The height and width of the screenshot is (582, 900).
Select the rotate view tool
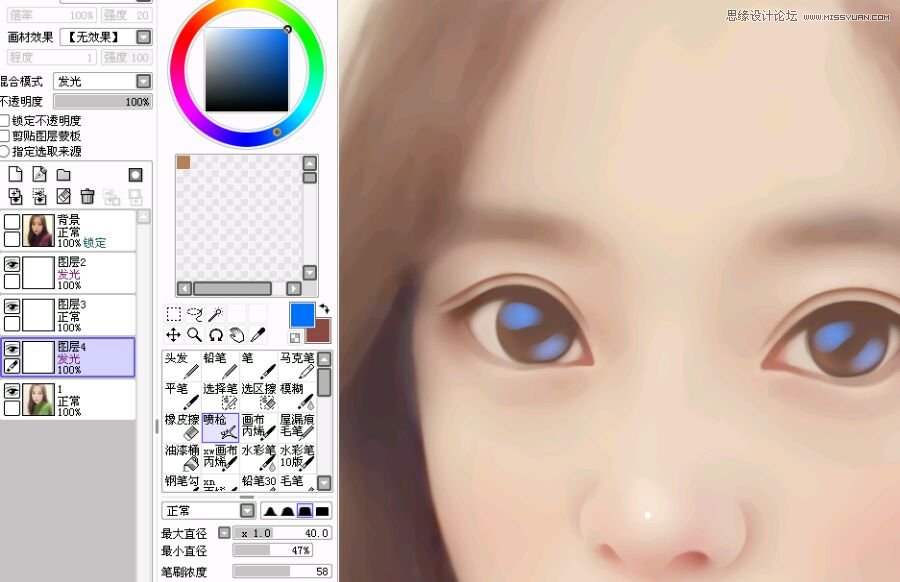point(216,335)
